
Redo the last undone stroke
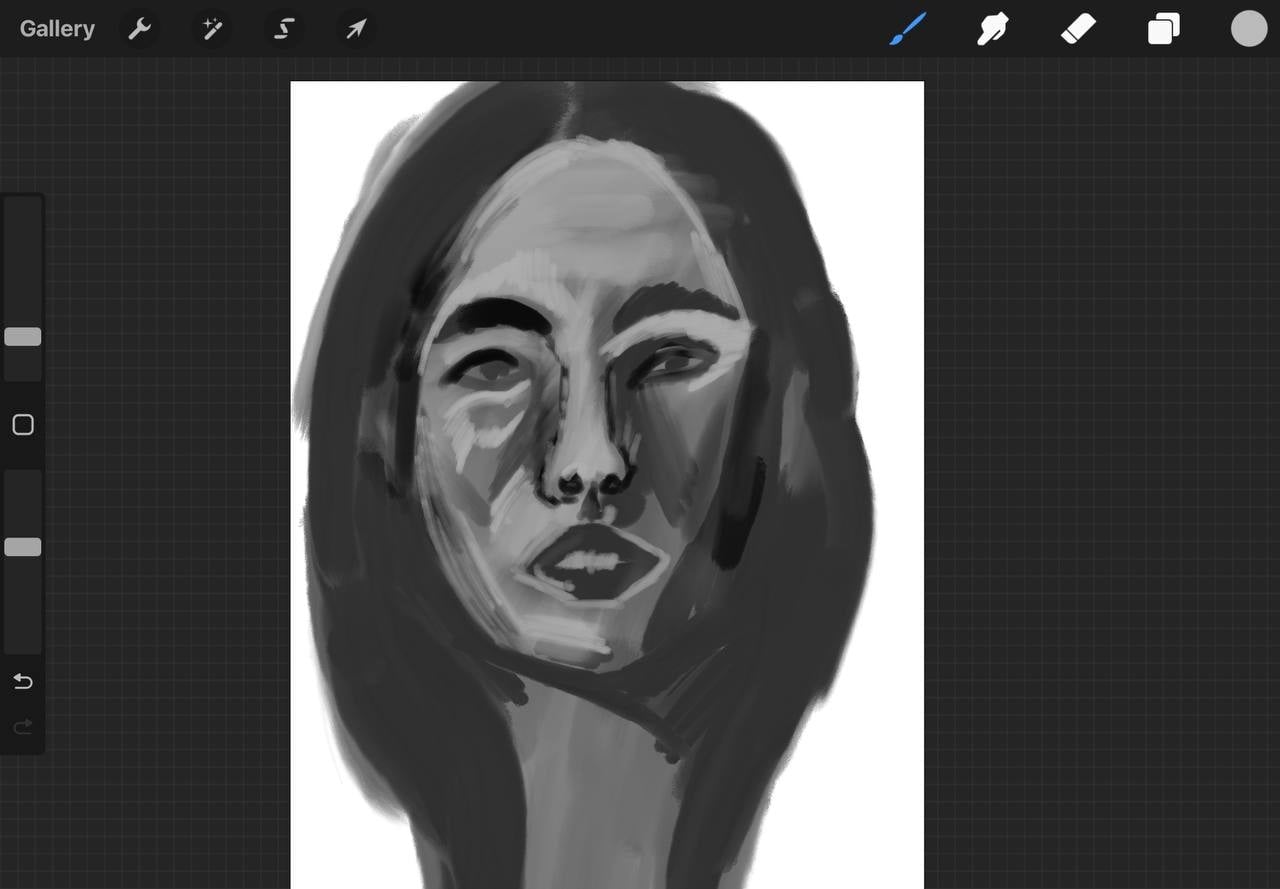point(23,727)
